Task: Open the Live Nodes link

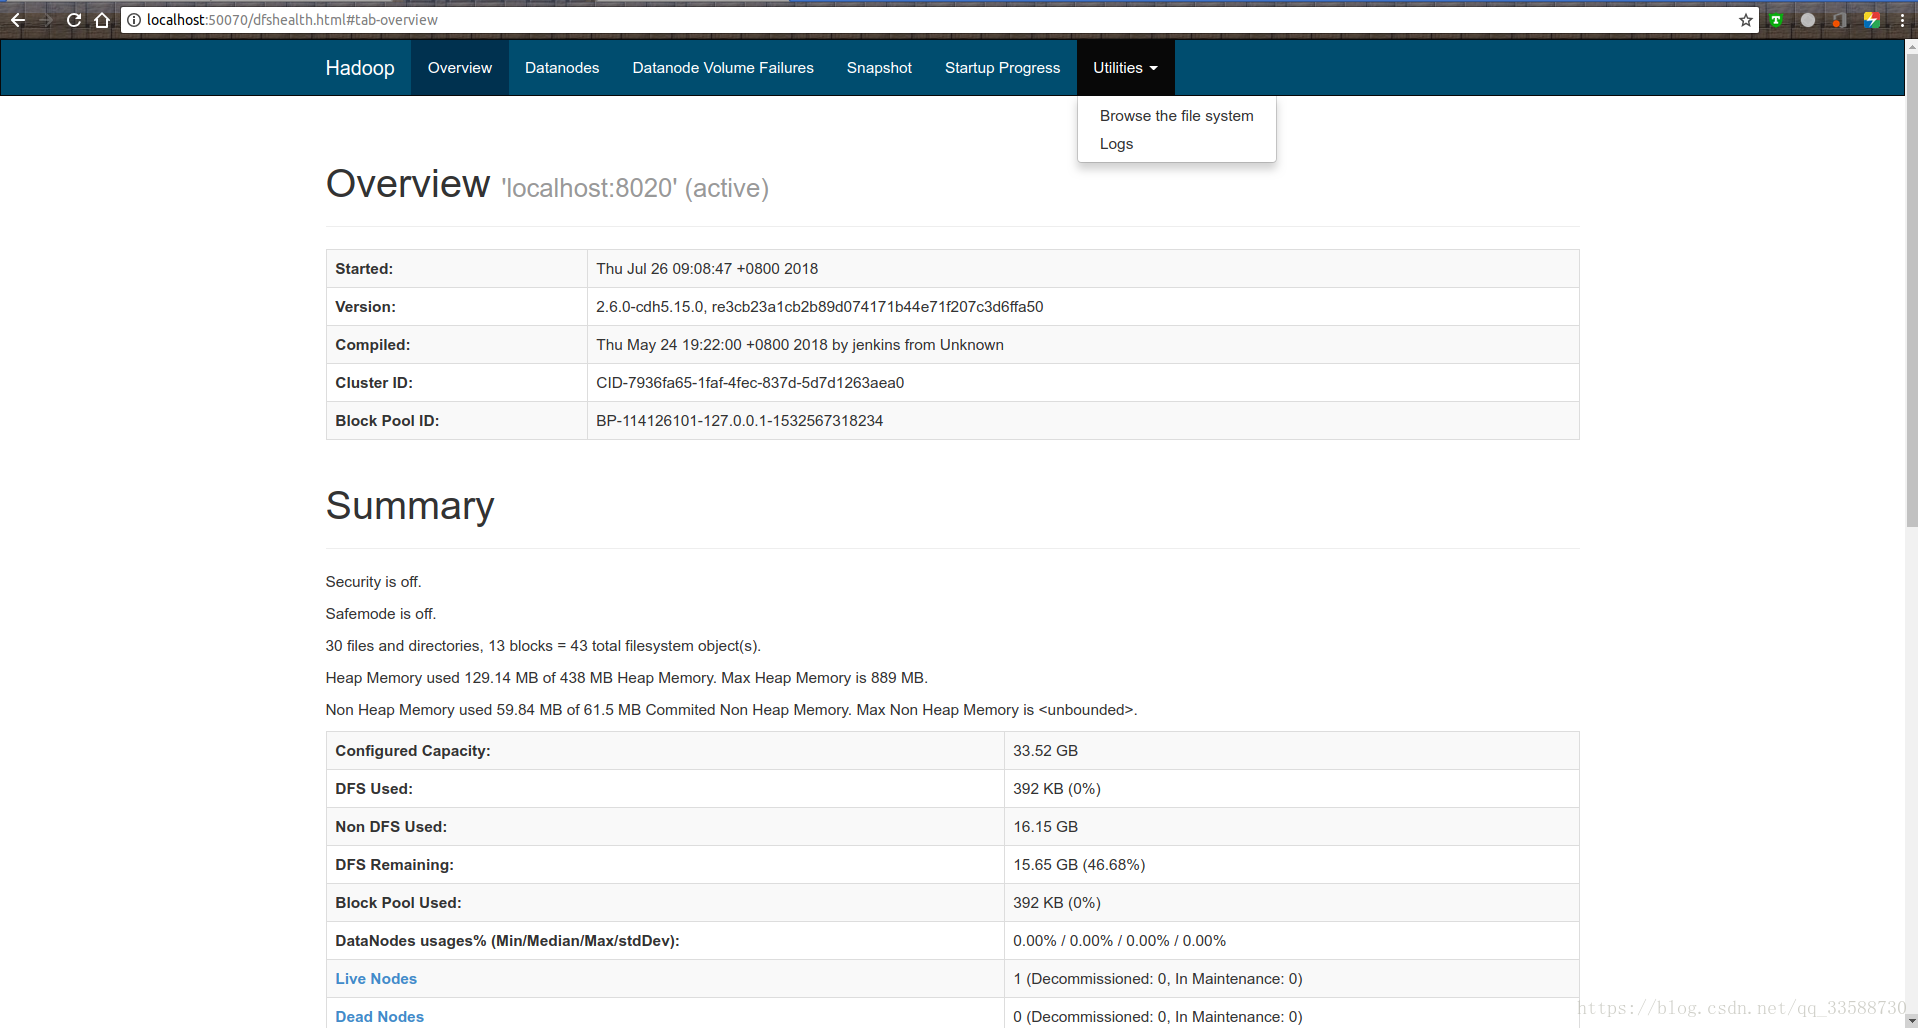Action: [x=376, y=979]
